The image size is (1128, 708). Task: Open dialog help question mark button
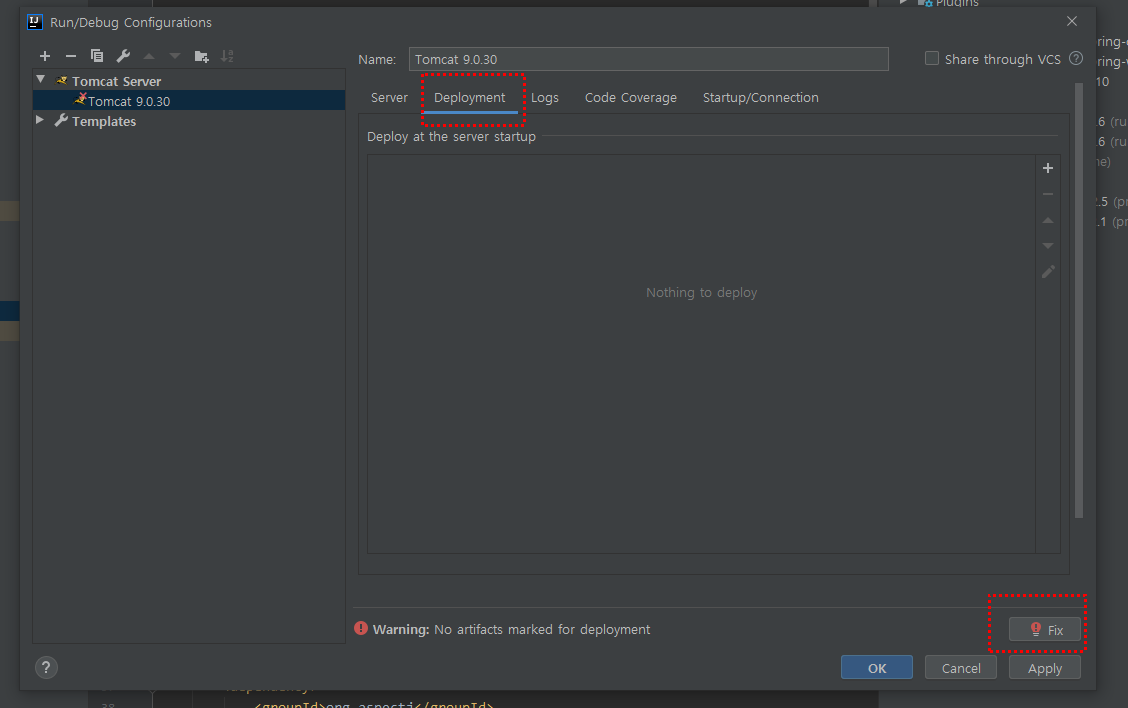(x=46, y=668)
